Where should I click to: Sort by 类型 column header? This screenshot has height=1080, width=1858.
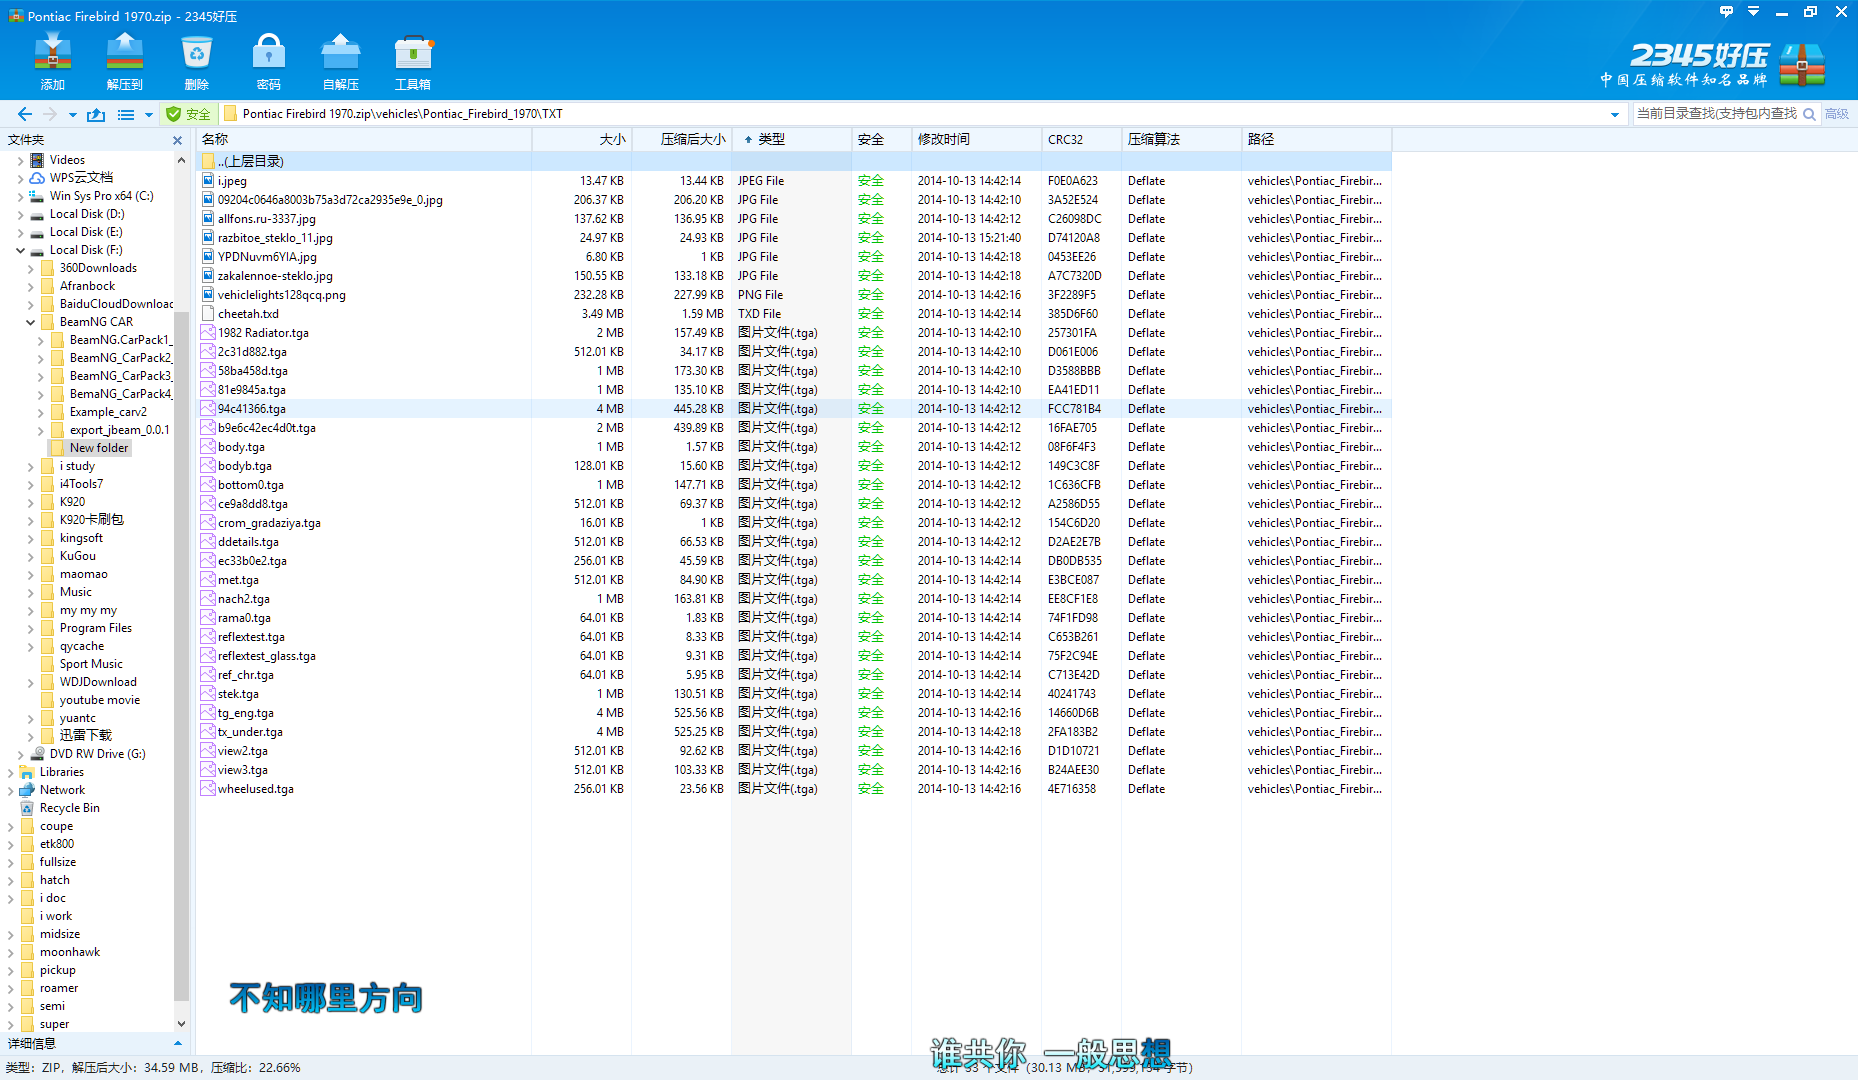click(791, 139)
